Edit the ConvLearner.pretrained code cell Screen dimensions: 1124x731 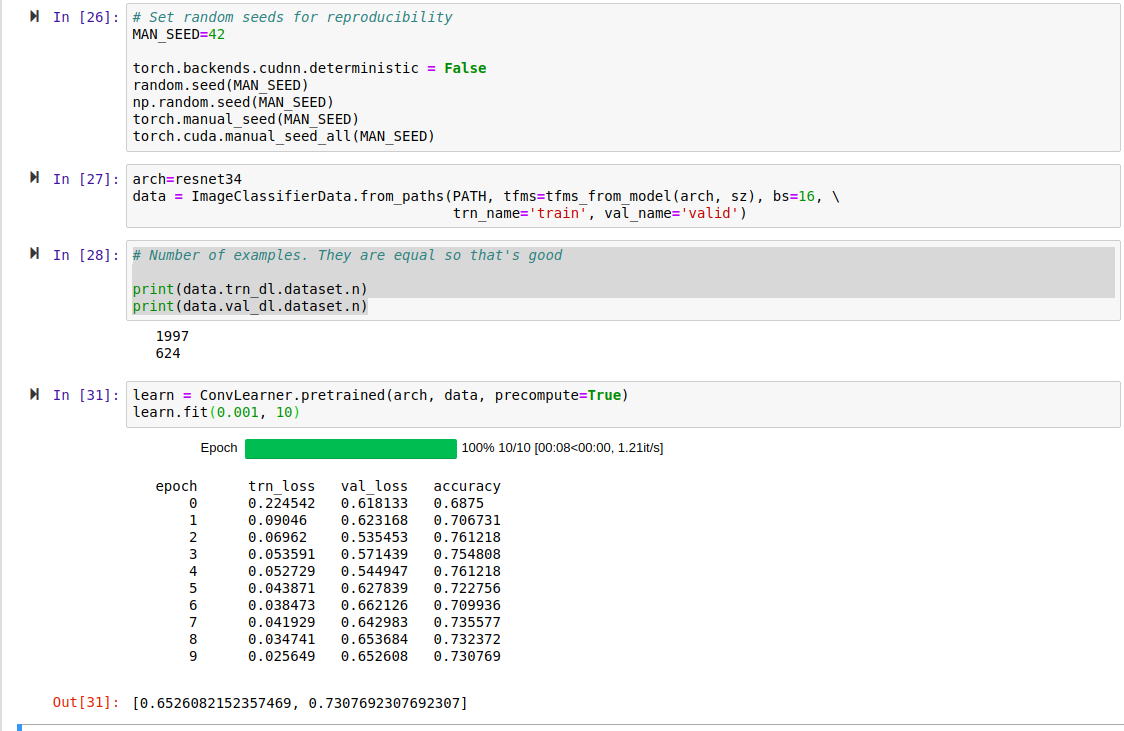[x=620, y=404]
